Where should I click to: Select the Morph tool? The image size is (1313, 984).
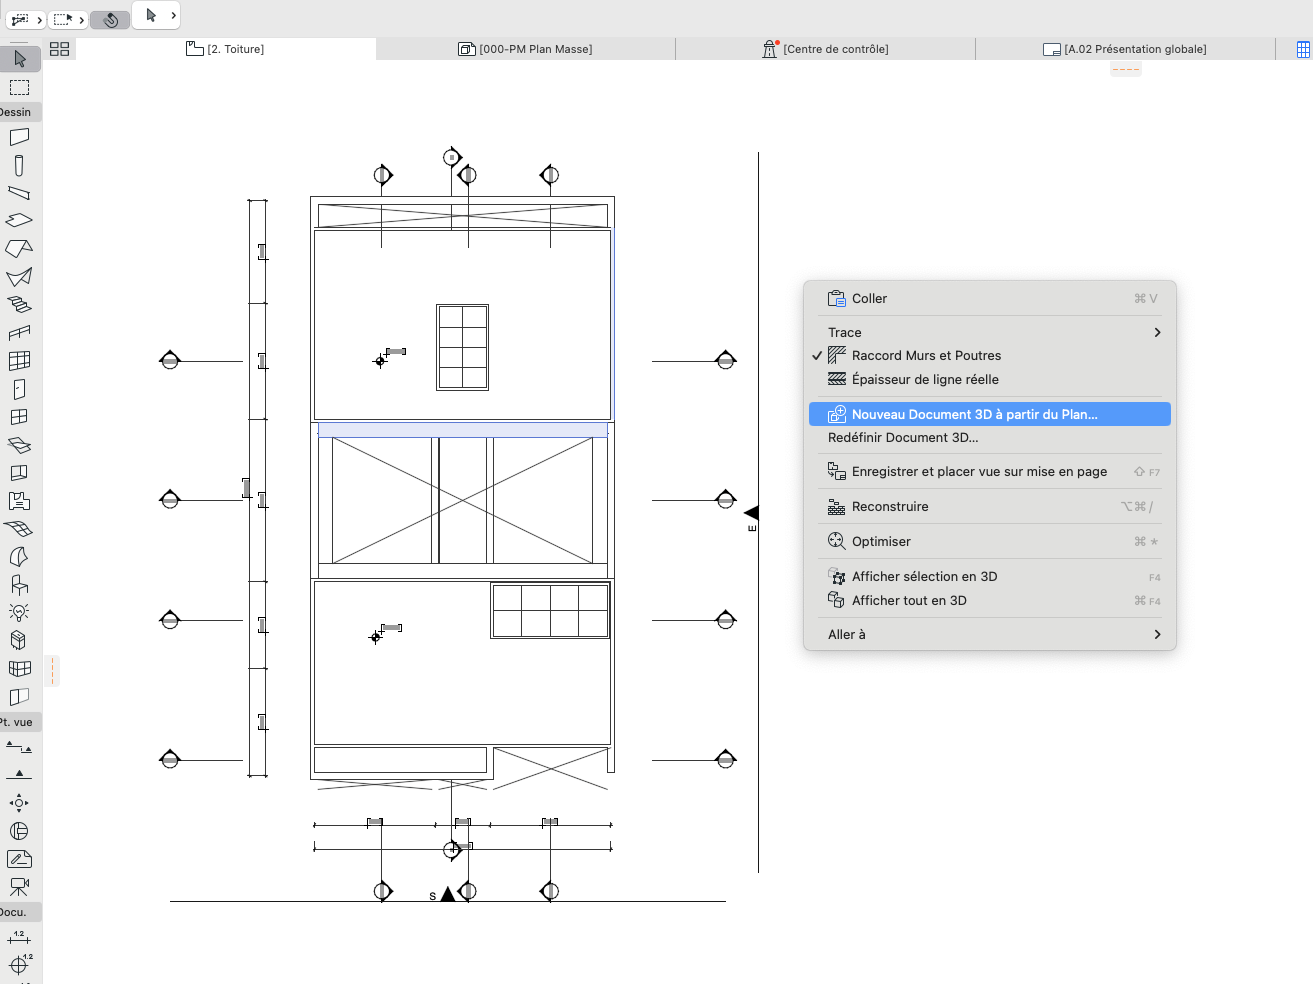click(19, 557)
